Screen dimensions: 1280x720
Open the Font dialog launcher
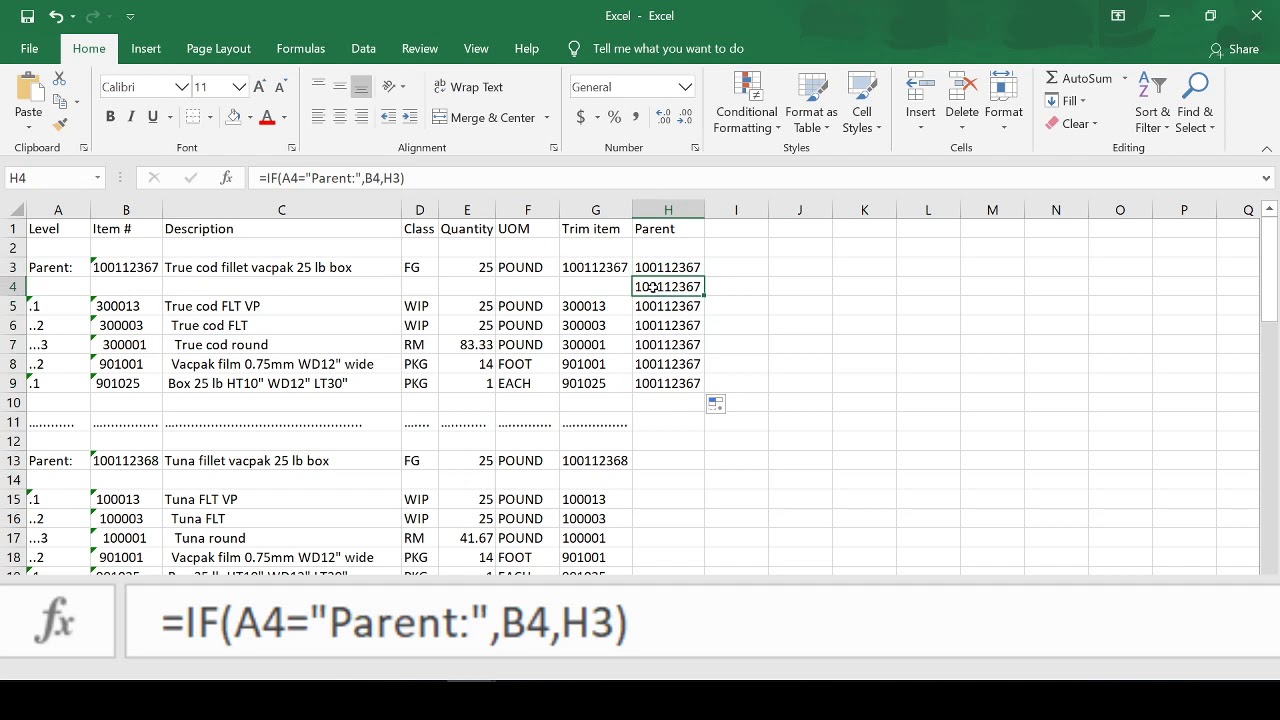(x=292, y=148)
